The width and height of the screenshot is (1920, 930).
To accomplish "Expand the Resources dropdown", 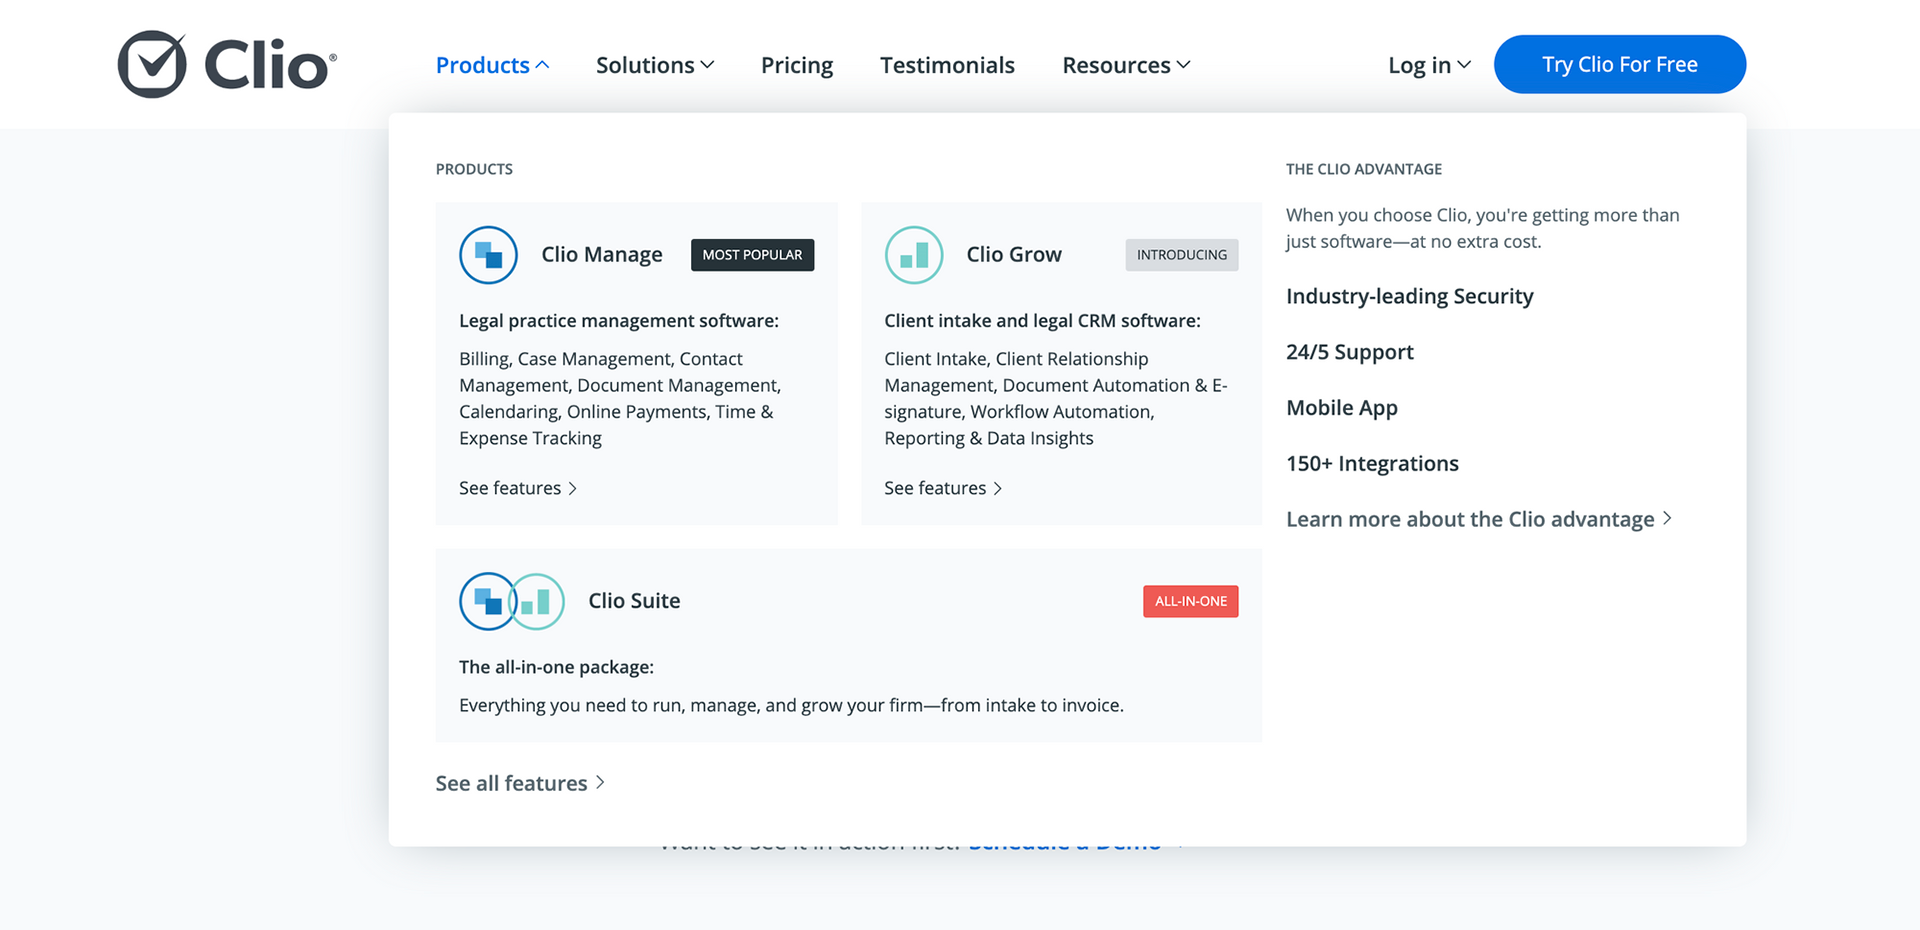I will pos(1126,65).
